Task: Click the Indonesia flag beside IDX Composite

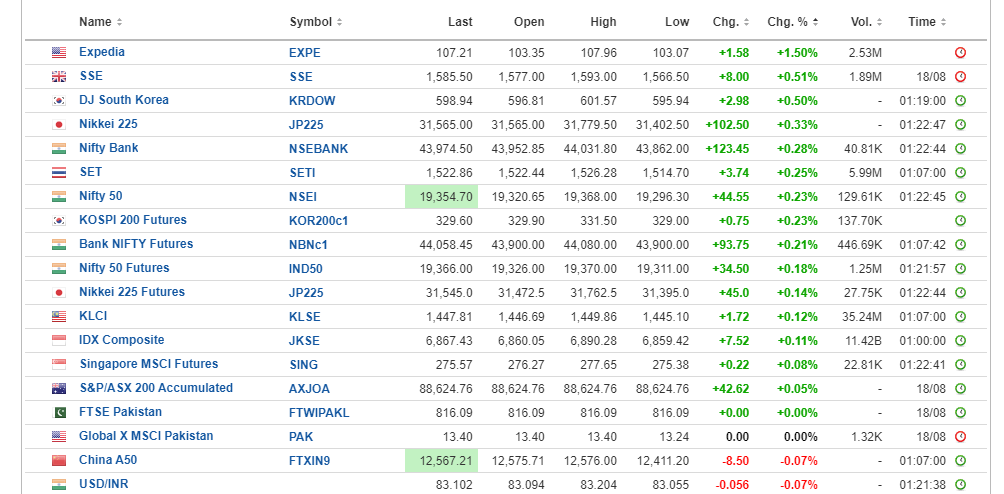Action: pos(59,341)
